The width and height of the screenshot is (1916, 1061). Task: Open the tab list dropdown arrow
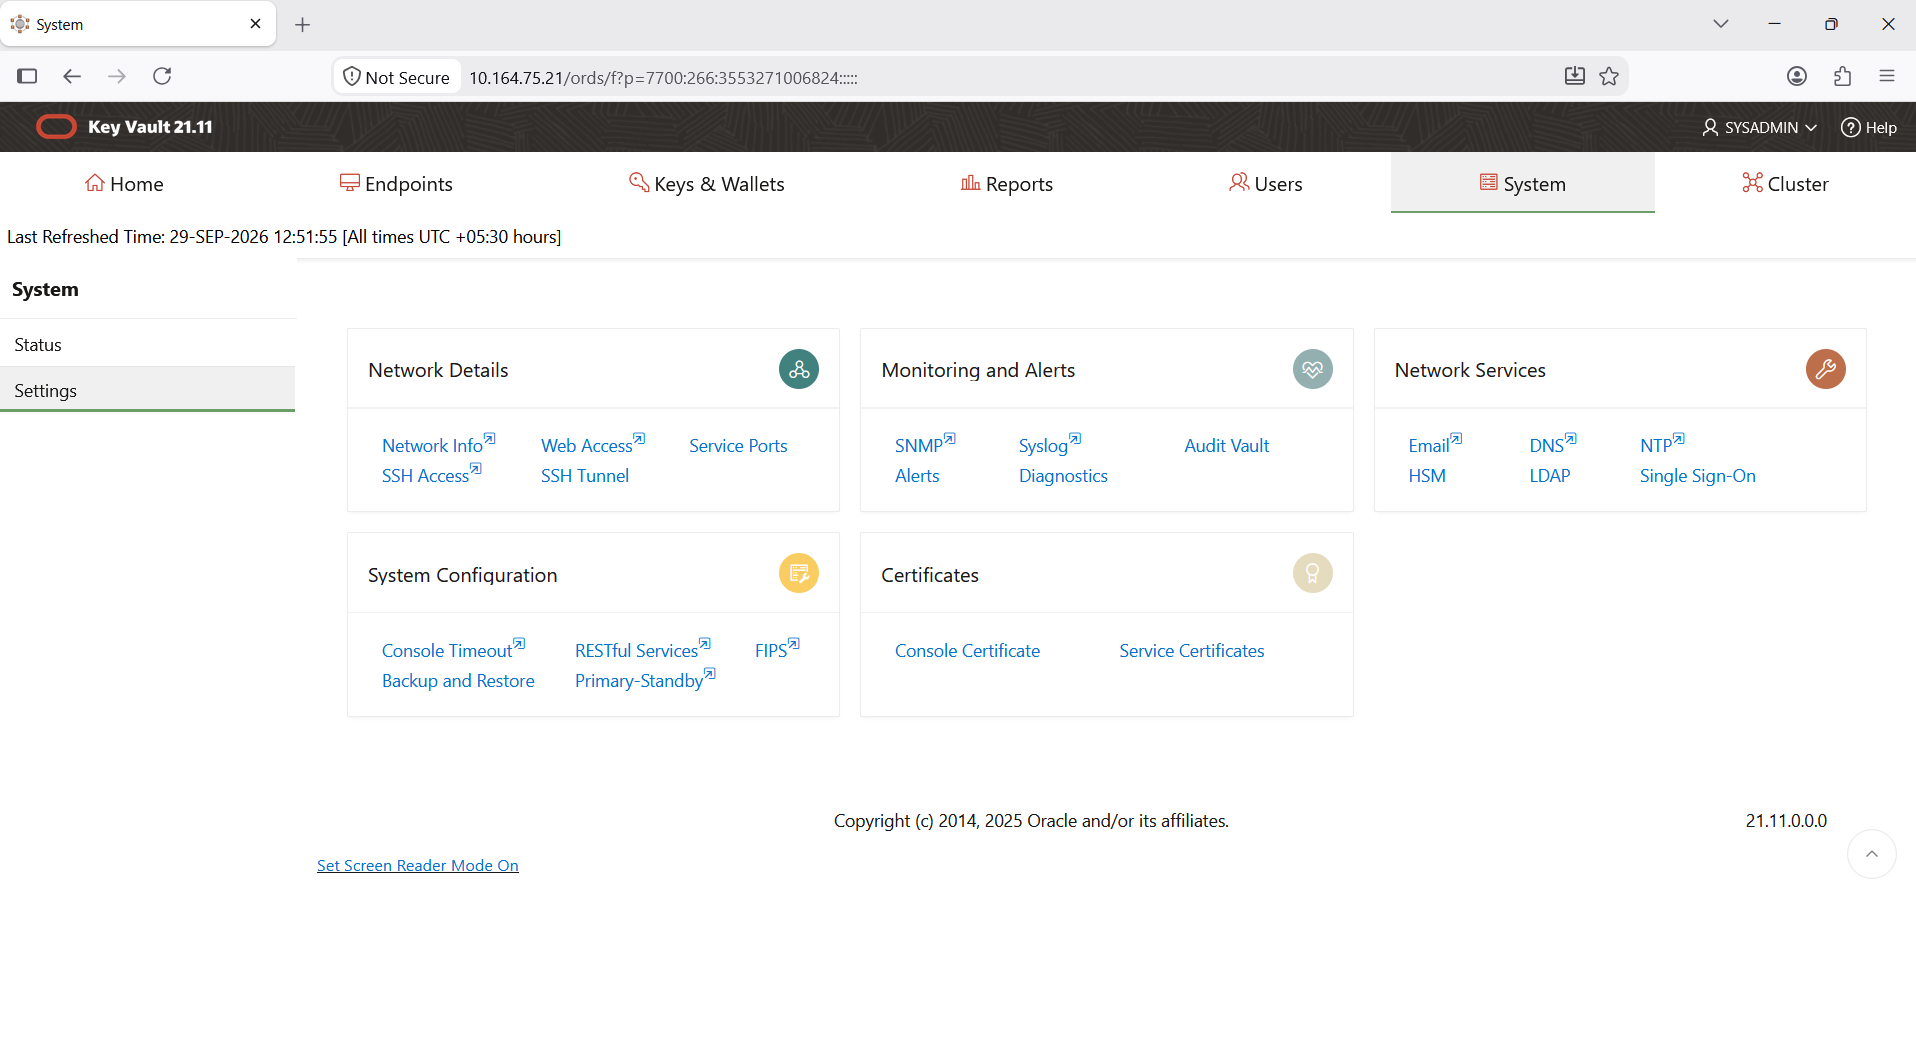coord(1721,24)
